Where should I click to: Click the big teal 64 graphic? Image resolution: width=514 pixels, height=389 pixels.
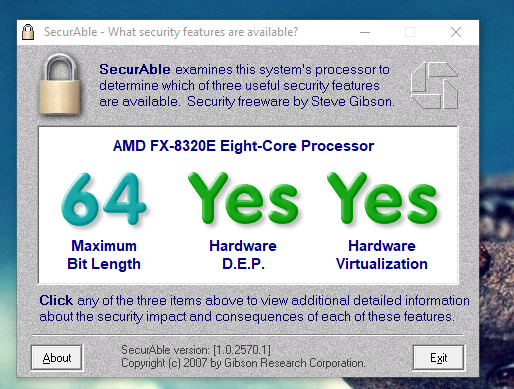tap(104, 199)
